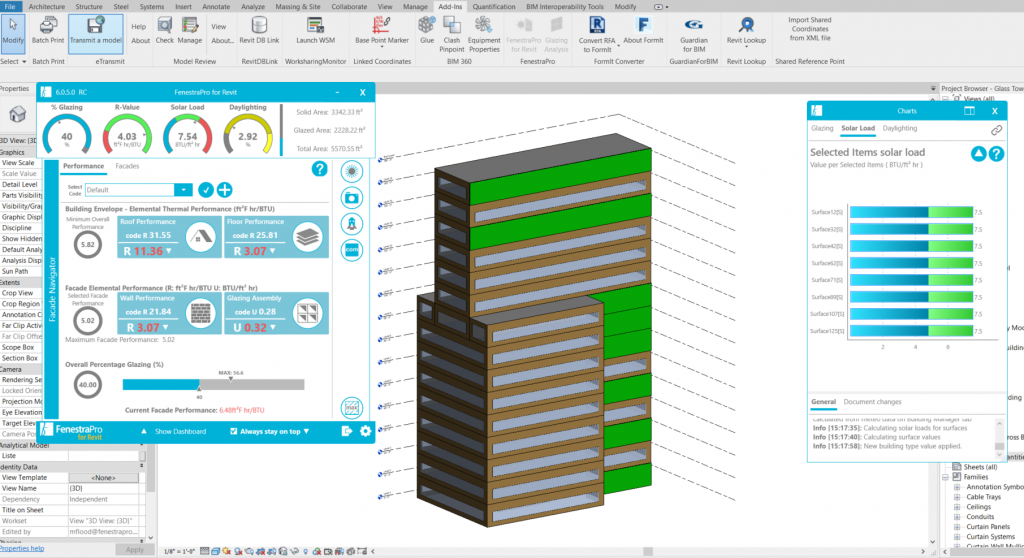Click the Surface12[S] solar load bar
Screen dimensions: 1024x558
[x=911, y=212]
